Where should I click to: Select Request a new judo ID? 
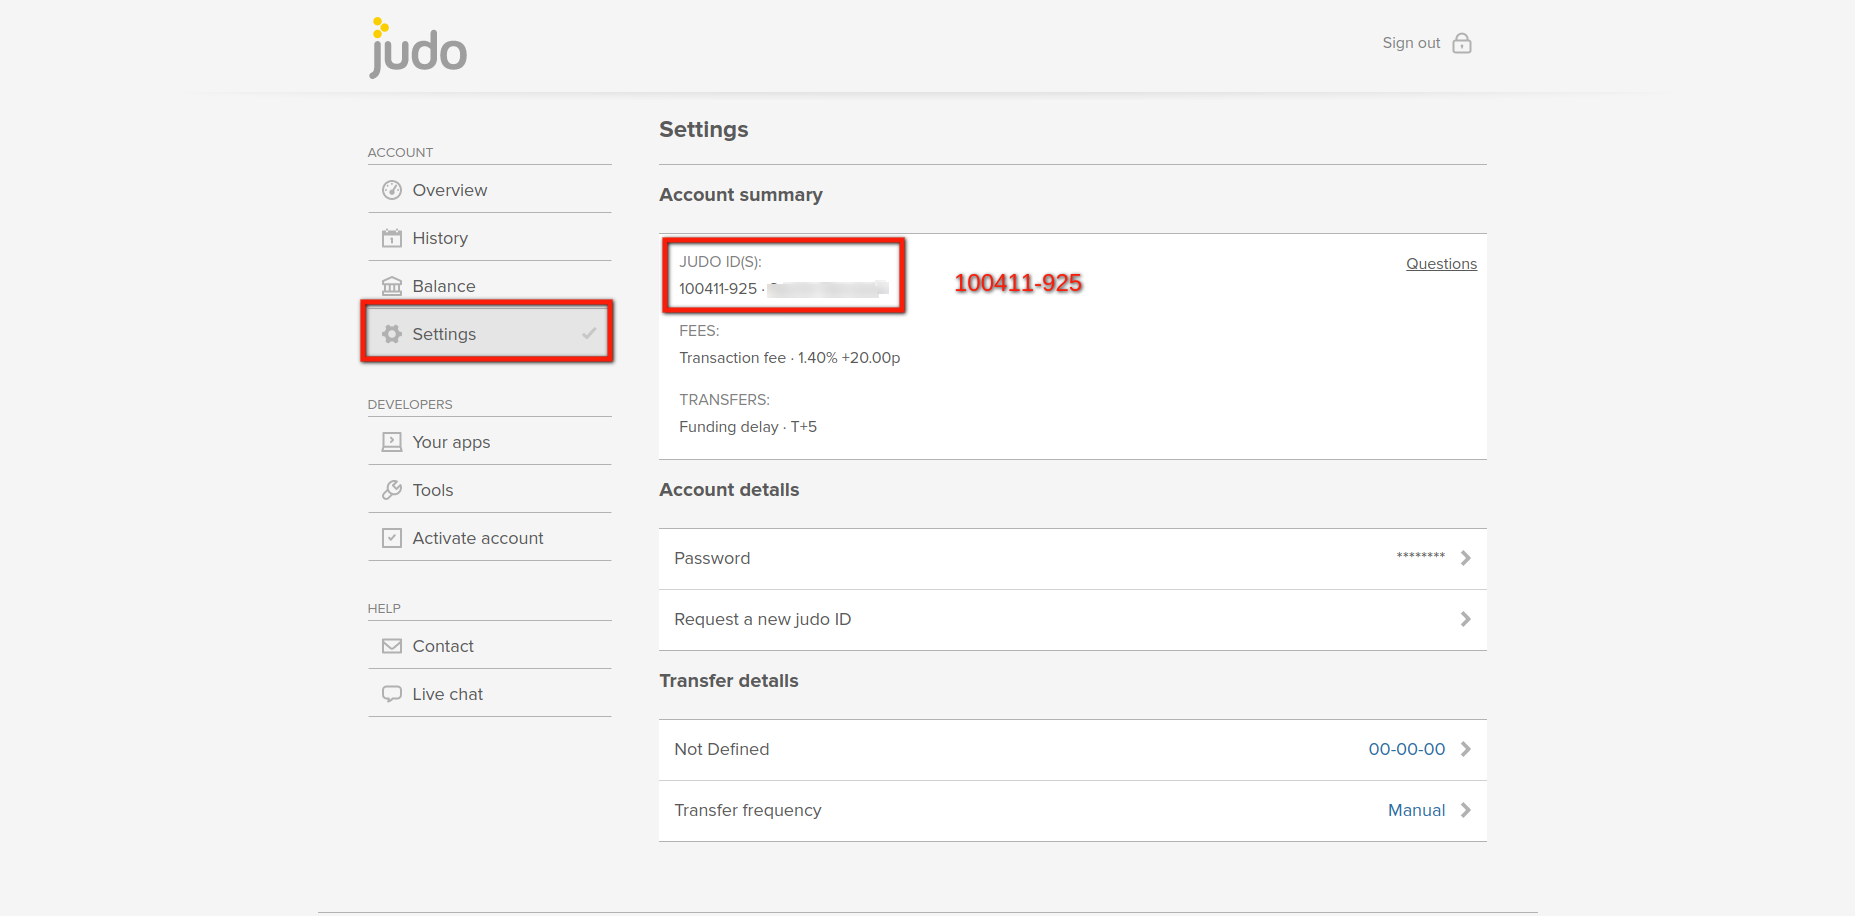point(1072,620)
